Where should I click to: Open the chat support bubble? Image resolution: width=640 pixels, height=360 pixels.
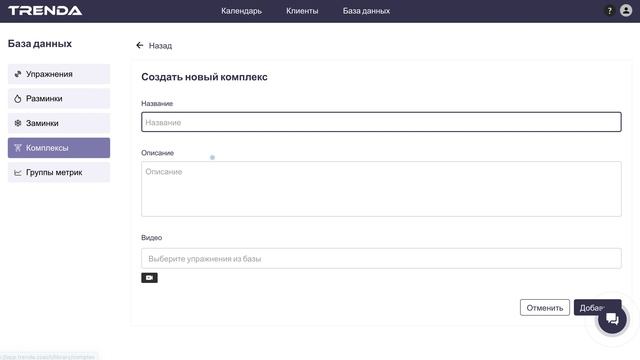612,319
